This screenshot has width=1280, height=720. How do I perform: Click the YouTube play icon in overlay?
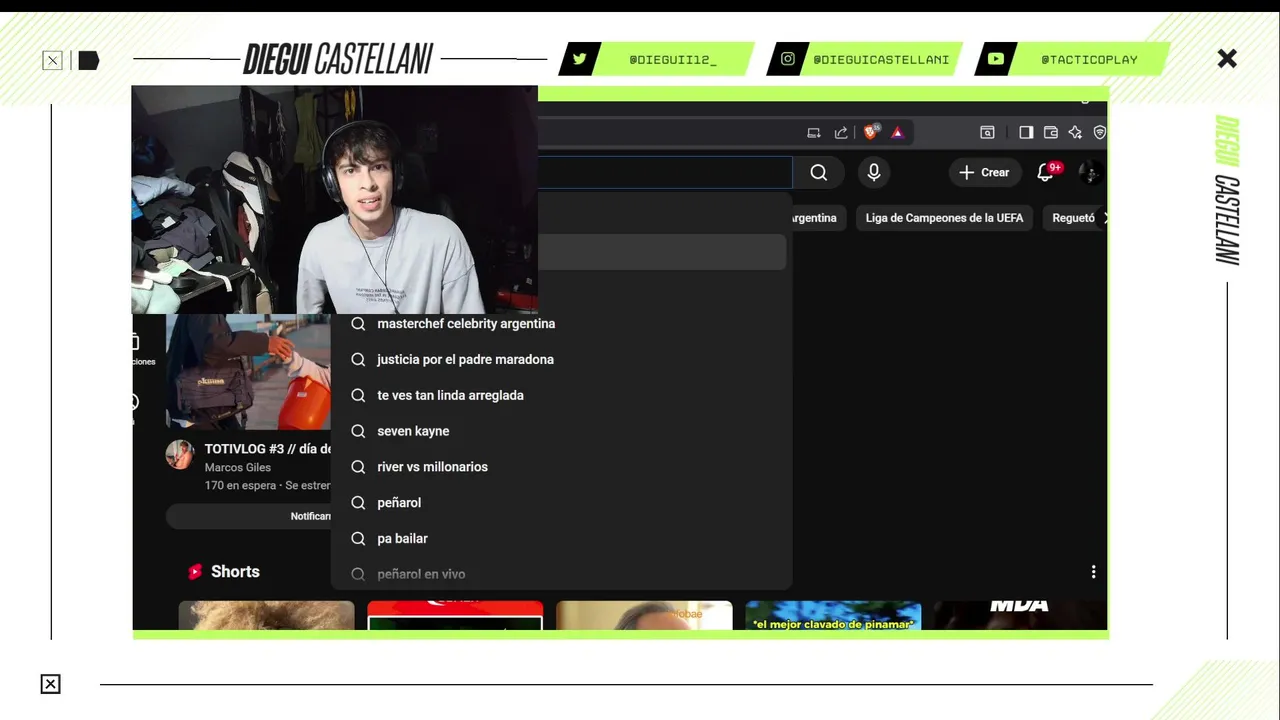click(996, 59)
